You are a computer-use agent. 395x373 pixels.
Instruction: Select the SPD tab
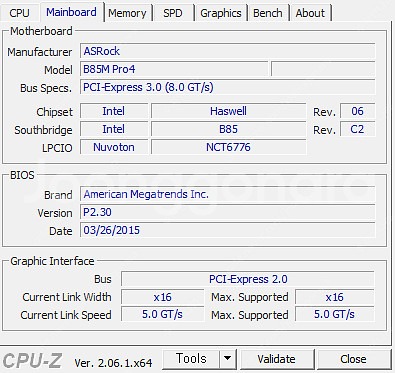click(173, 13)
